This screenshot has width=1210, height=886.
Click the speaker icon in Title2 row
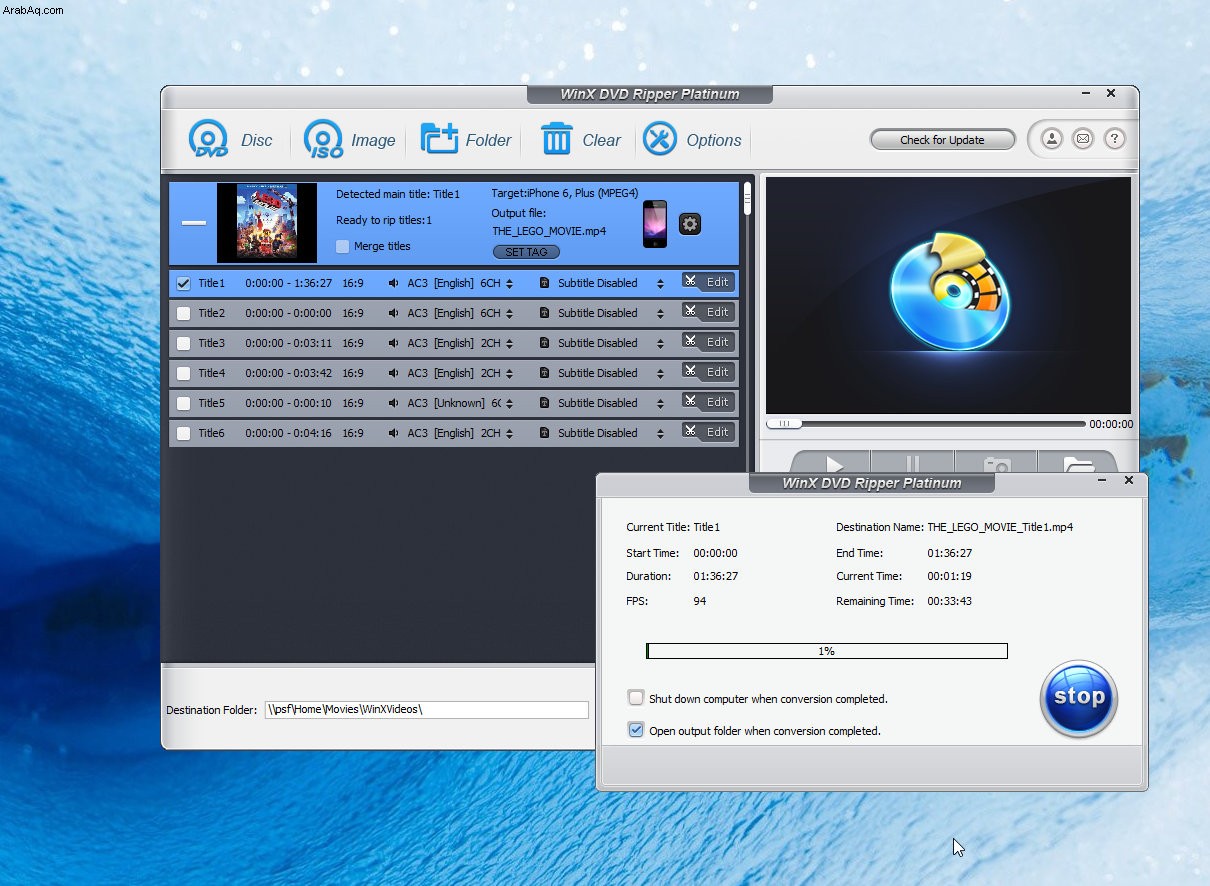393,313
